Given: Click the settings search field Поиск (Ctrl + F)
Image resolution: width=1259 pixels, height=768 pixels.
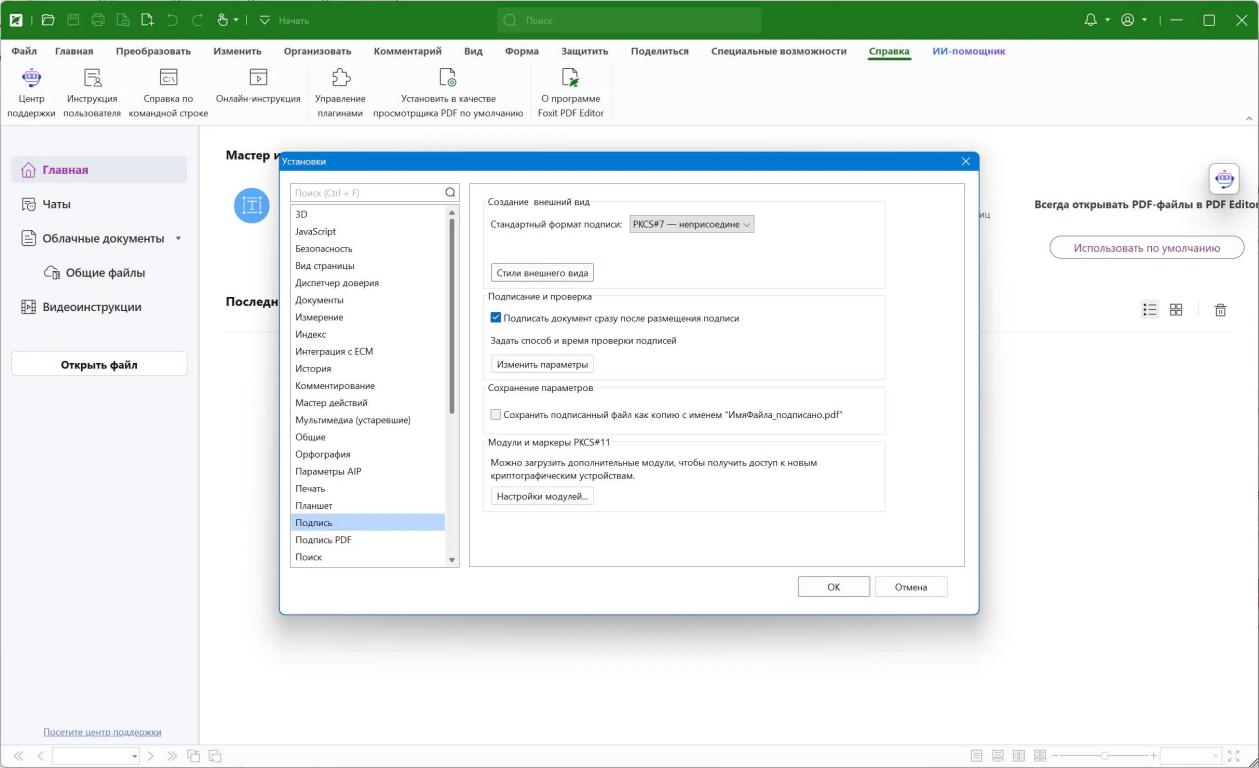Looking at the screenshot, I should (x=366, y=192).
